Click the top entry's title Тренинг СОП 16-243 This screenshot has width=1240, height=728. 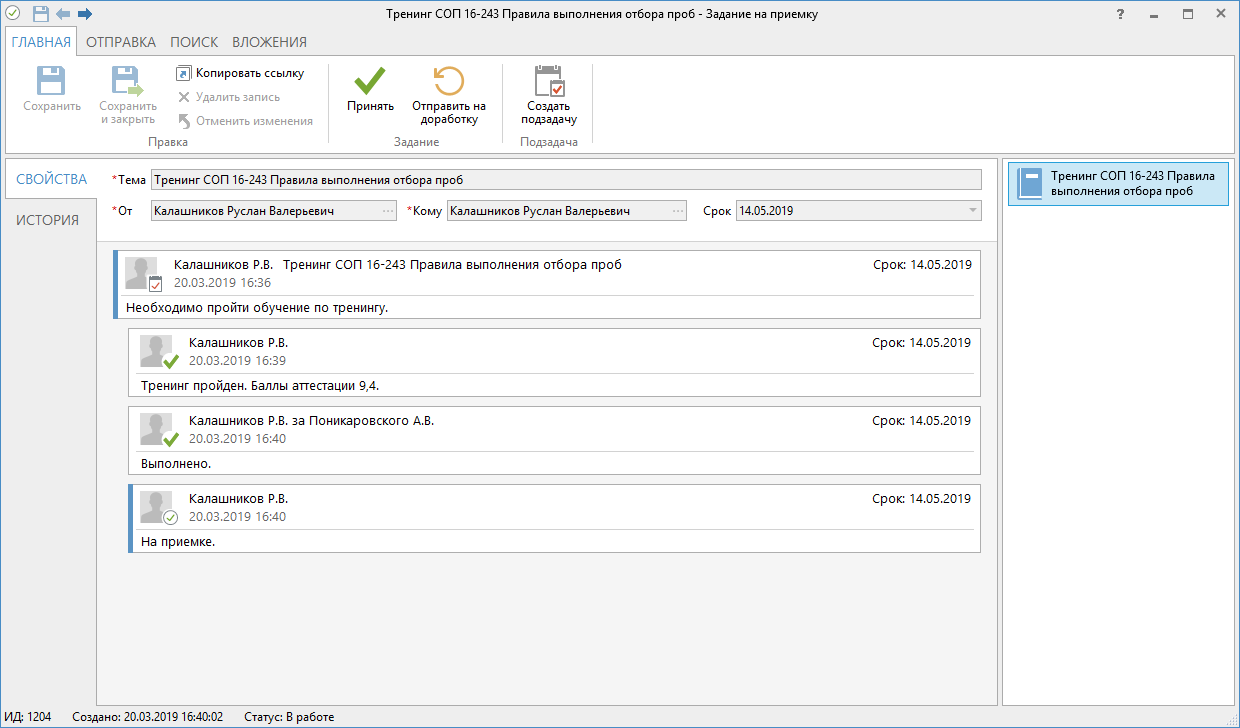(x=452, y=265)
